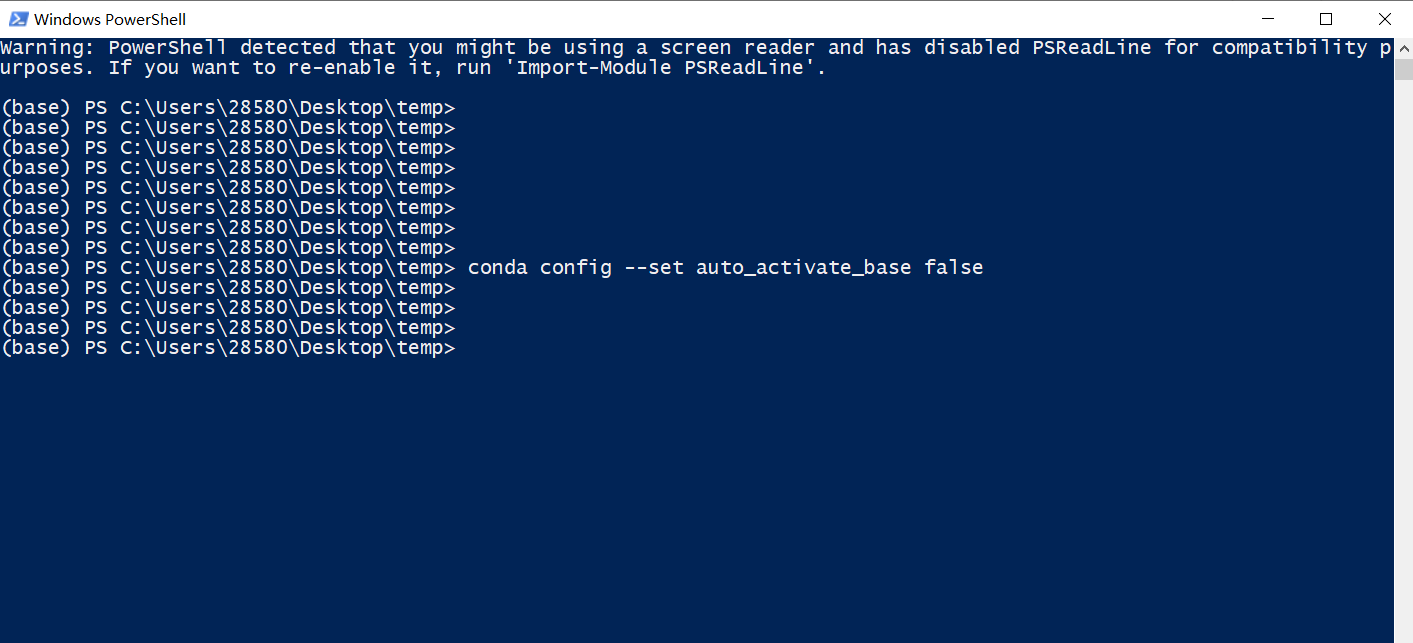Viewport: 1413px width, 643px height.
Task: Click the minimize button
Action: 1268,18
